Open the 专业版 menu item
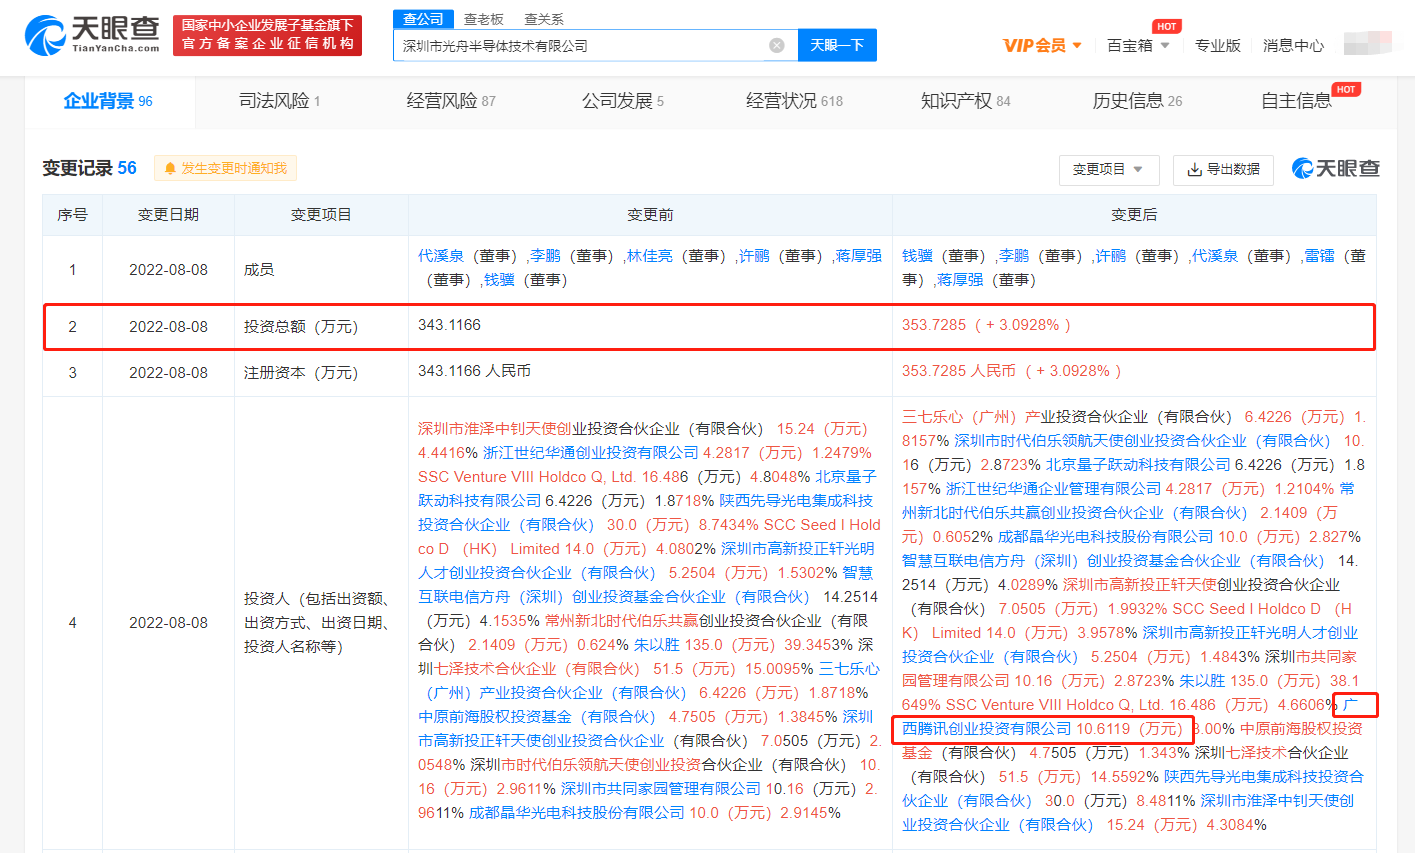 tap(1217, 45)
